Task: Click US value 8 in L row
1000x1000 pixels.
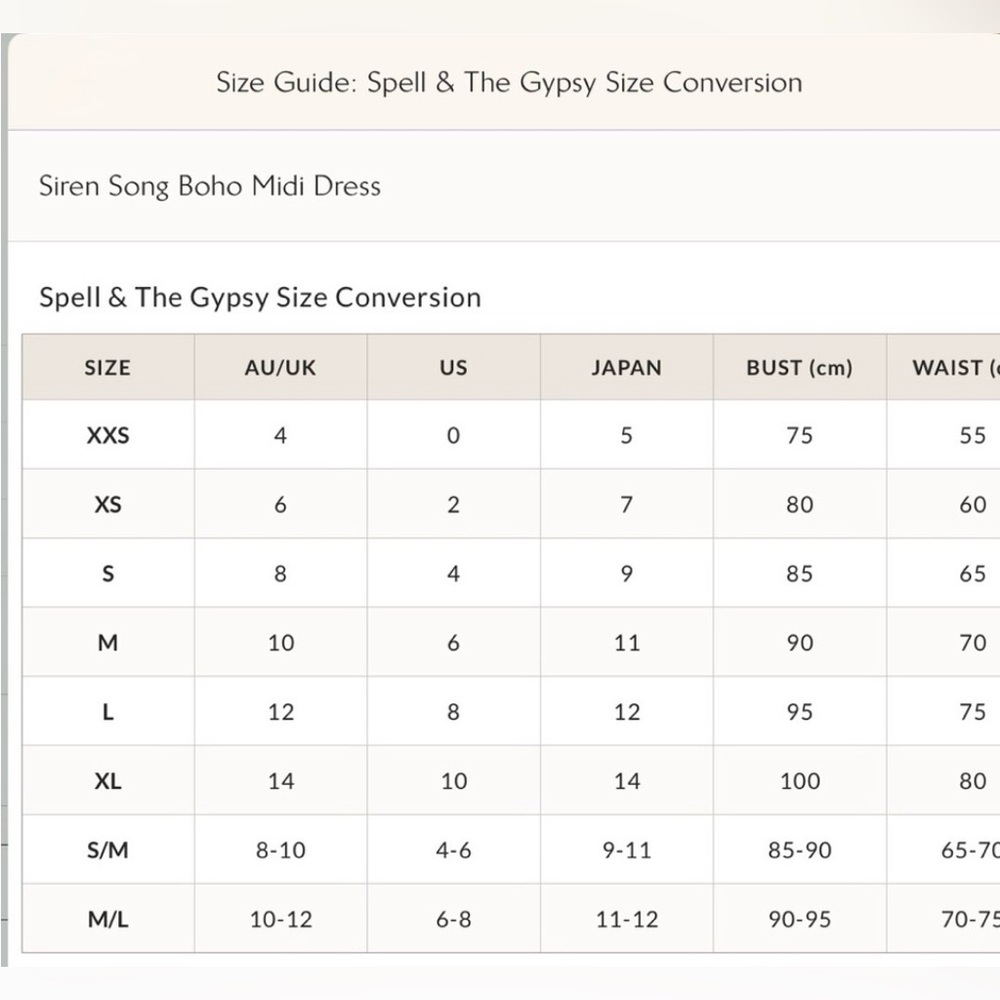Action: (x=453, y=712)
